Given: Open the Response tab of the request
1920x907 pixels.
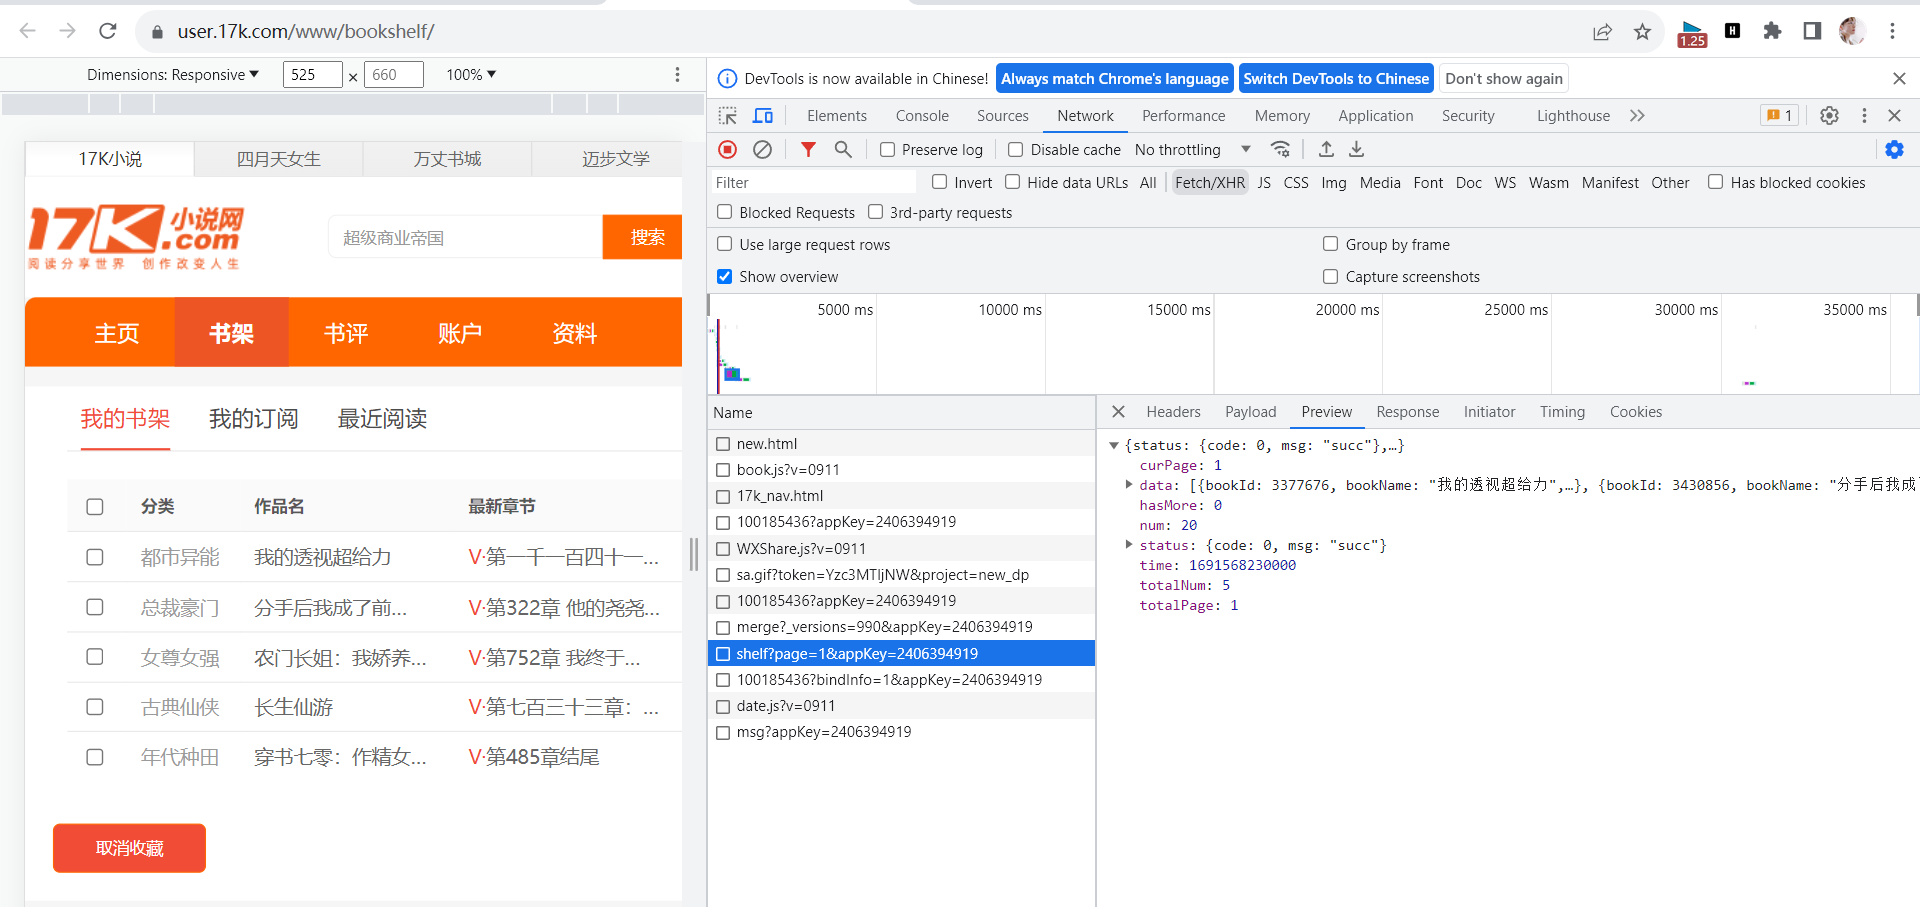Looking at the screenshot, I should click(x=1407, y=412).
